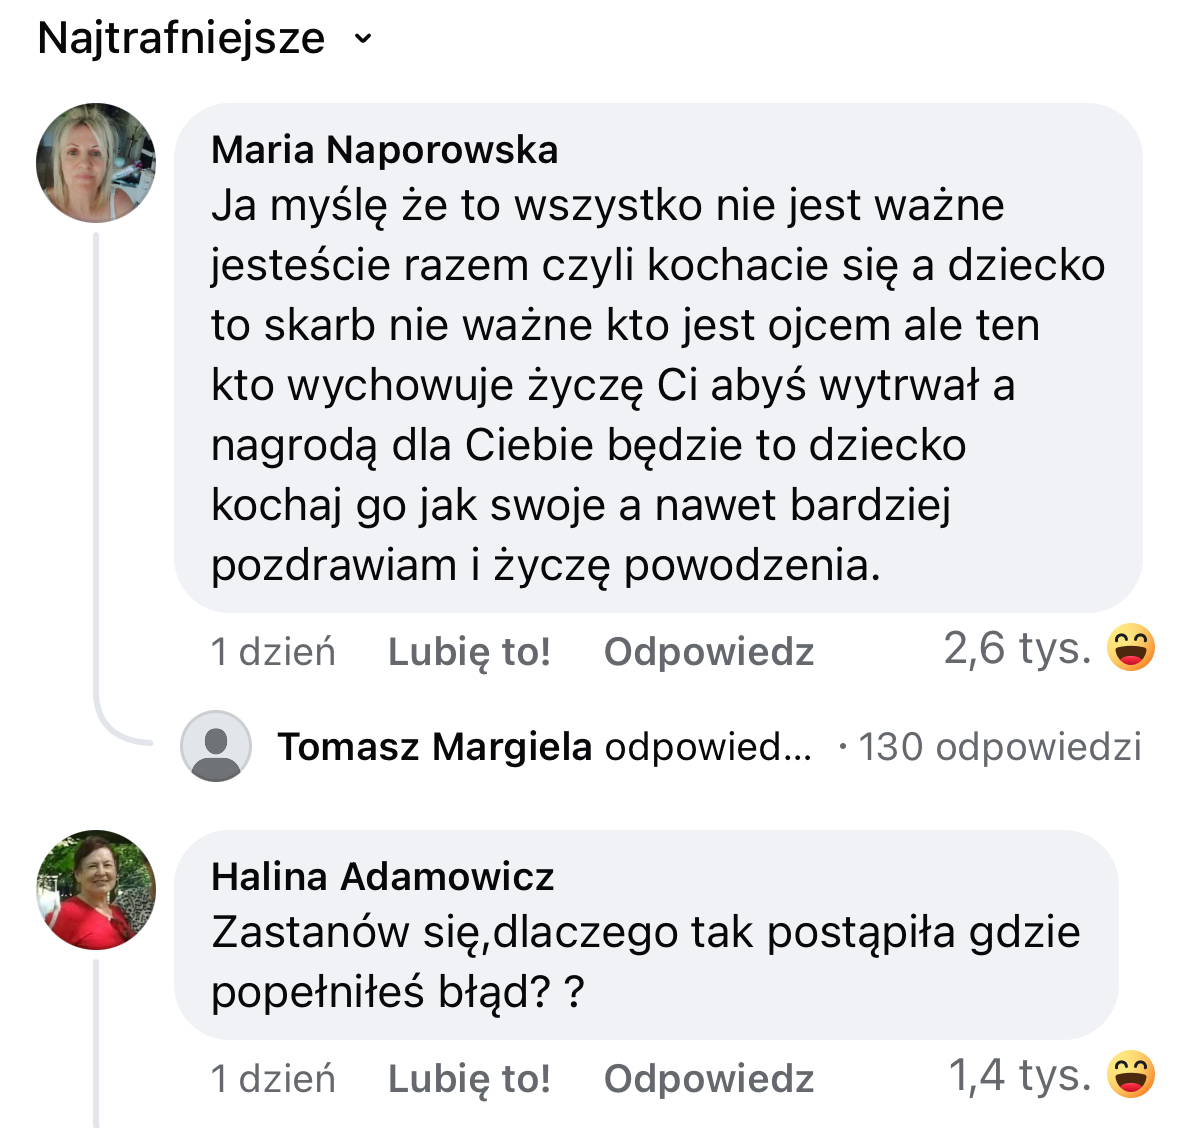This screenshot has height=1128, width=1179.
Task: Open the Najtrafniejsze sorting dropdown
Action: [182, 39]
